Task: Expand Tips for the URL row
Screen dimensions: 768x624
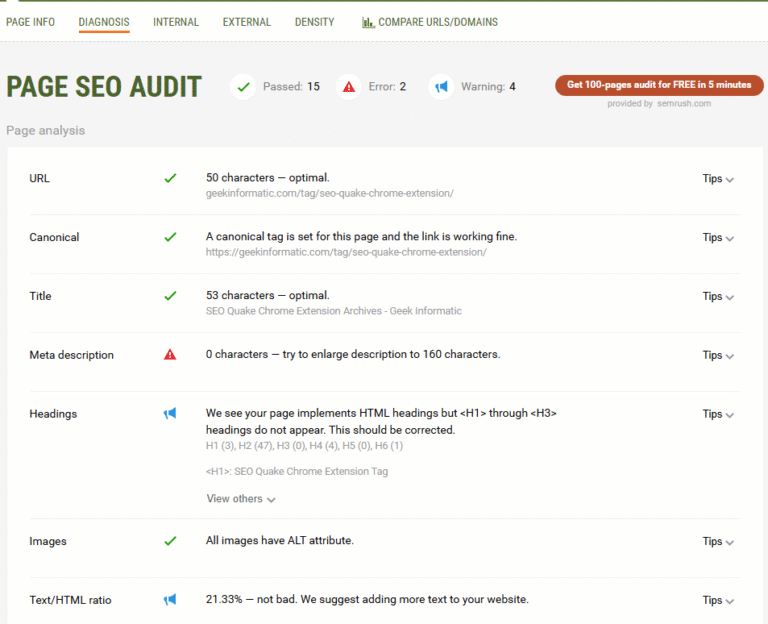Action: (x=718, y=179)
